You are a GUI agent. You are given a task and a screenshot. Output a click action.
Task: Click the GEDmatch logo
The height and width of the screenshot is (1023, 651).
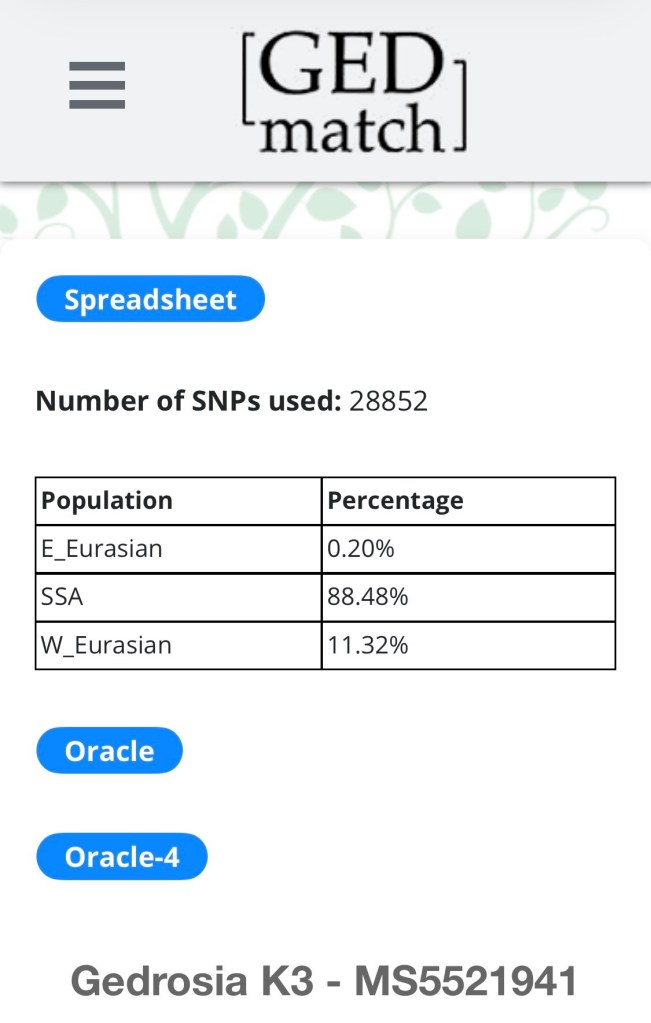pyautogui.click(x=354, y=92)
